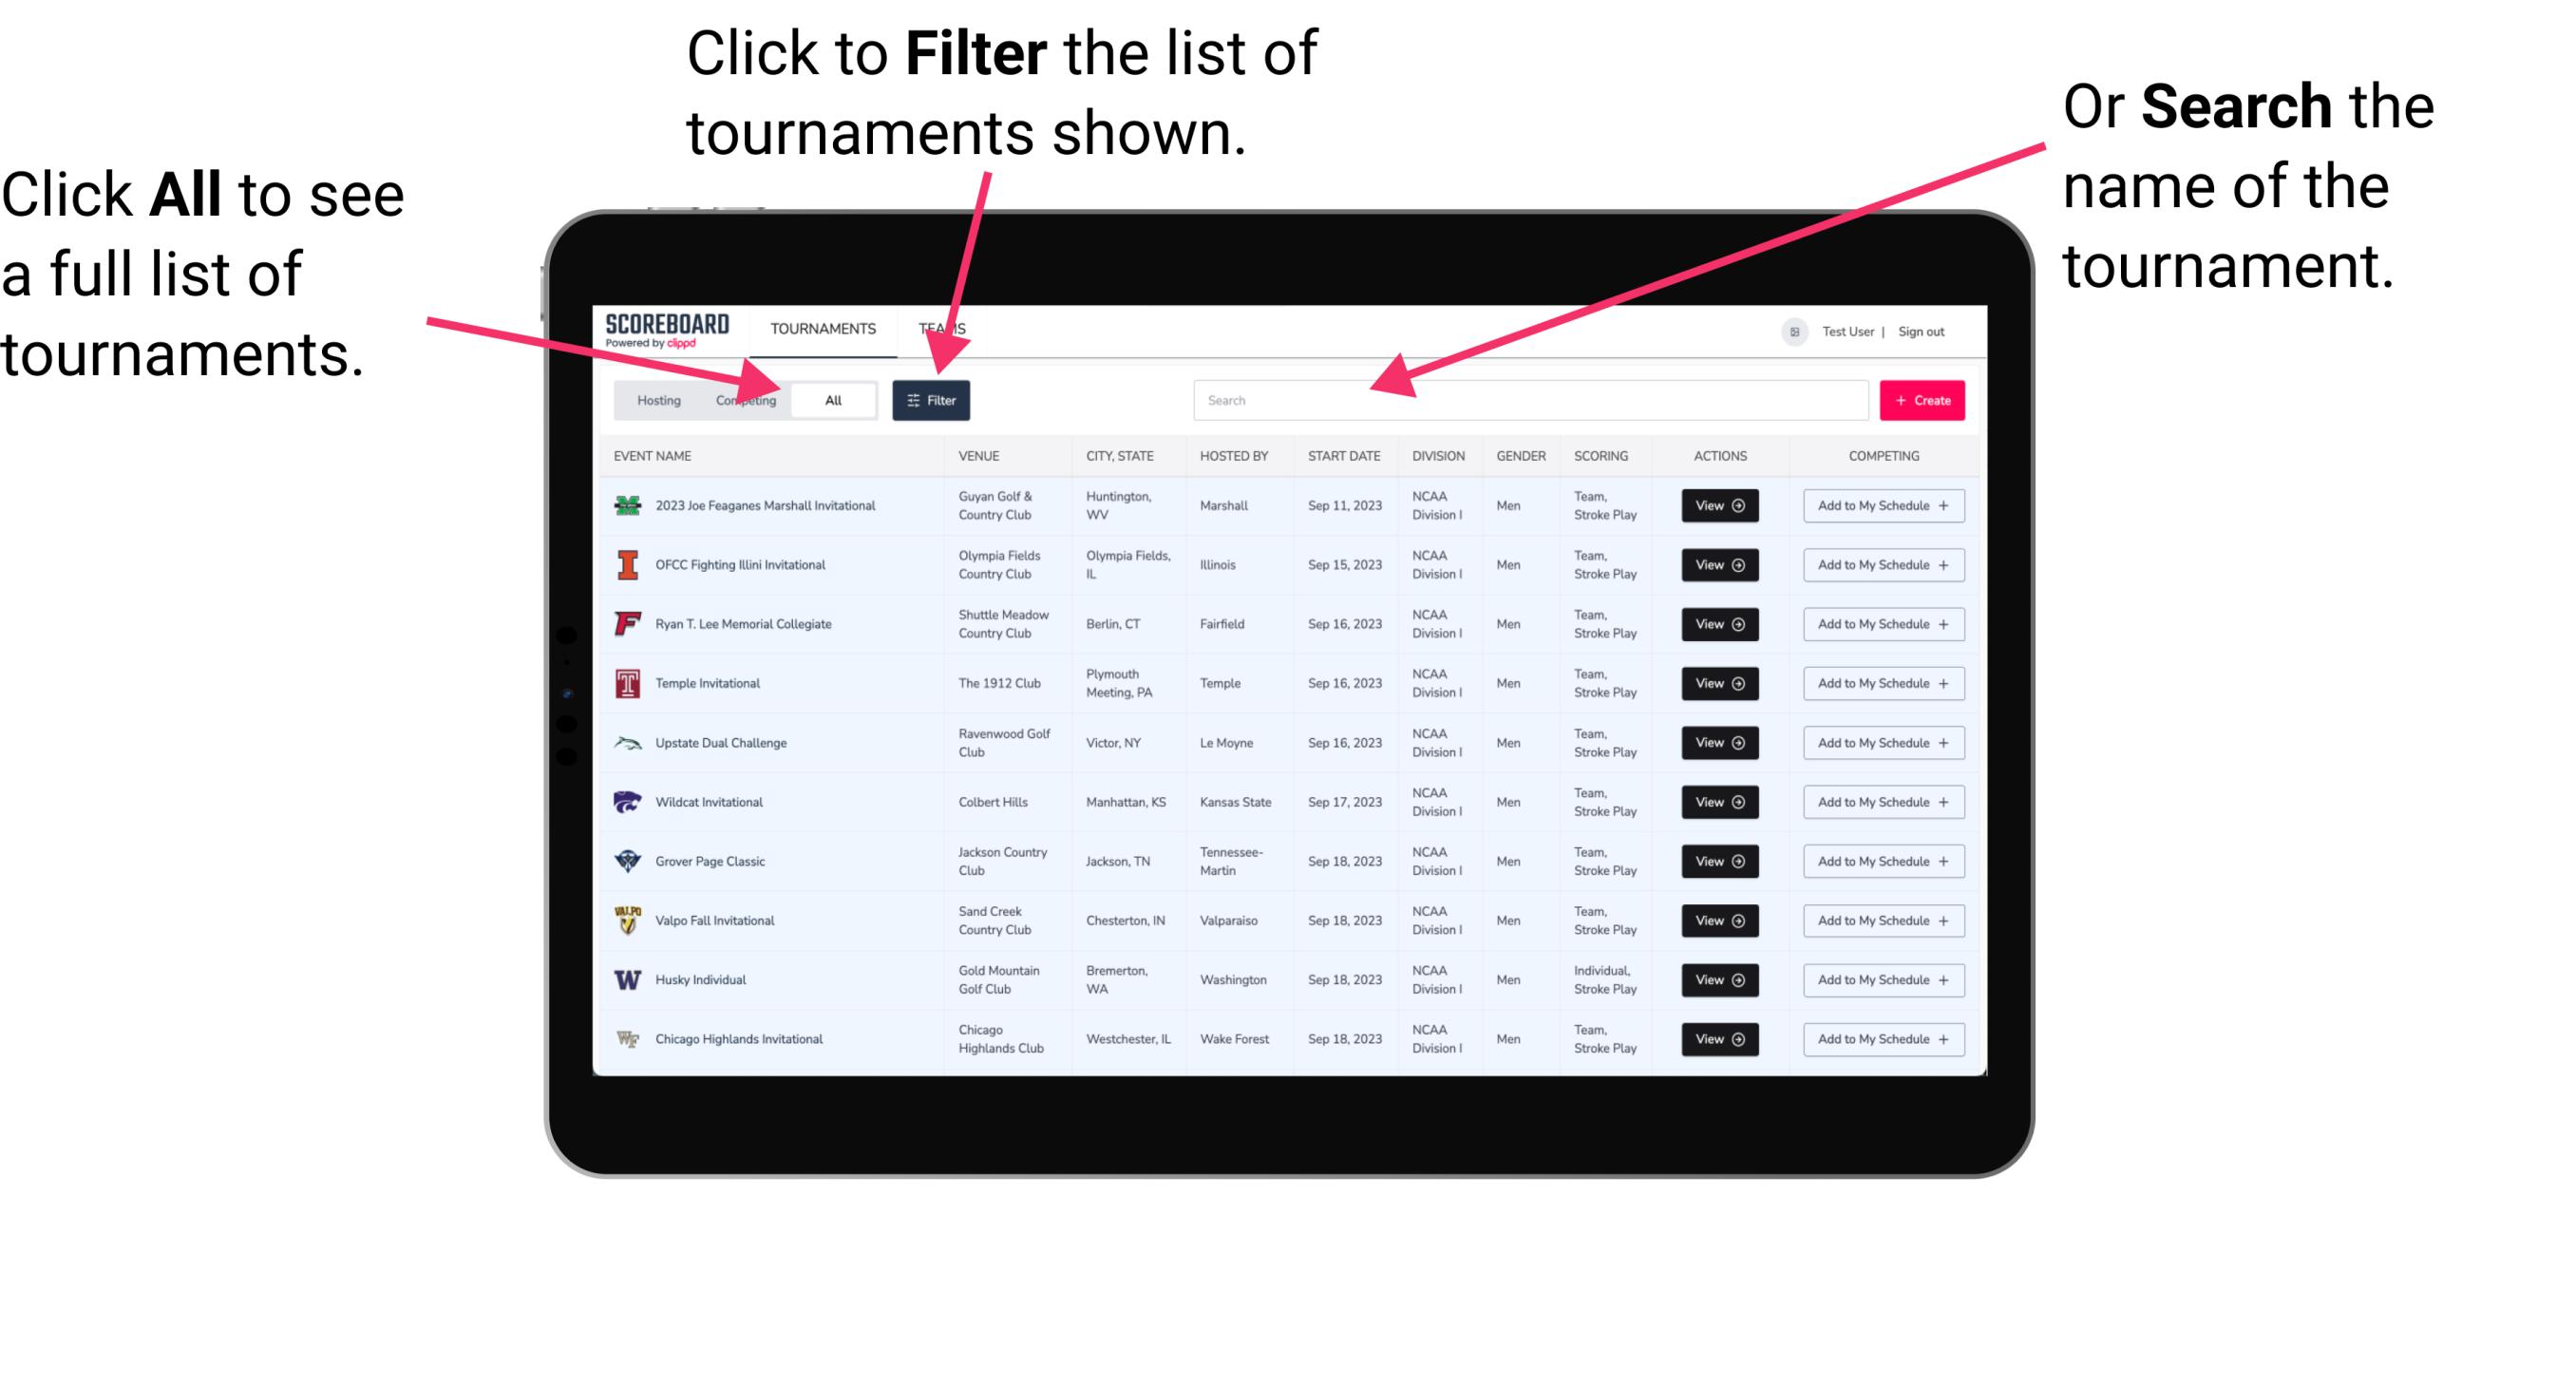Click TEAMS navigation menu item
Viewport: 2576px width, 1386px height.
949,328
